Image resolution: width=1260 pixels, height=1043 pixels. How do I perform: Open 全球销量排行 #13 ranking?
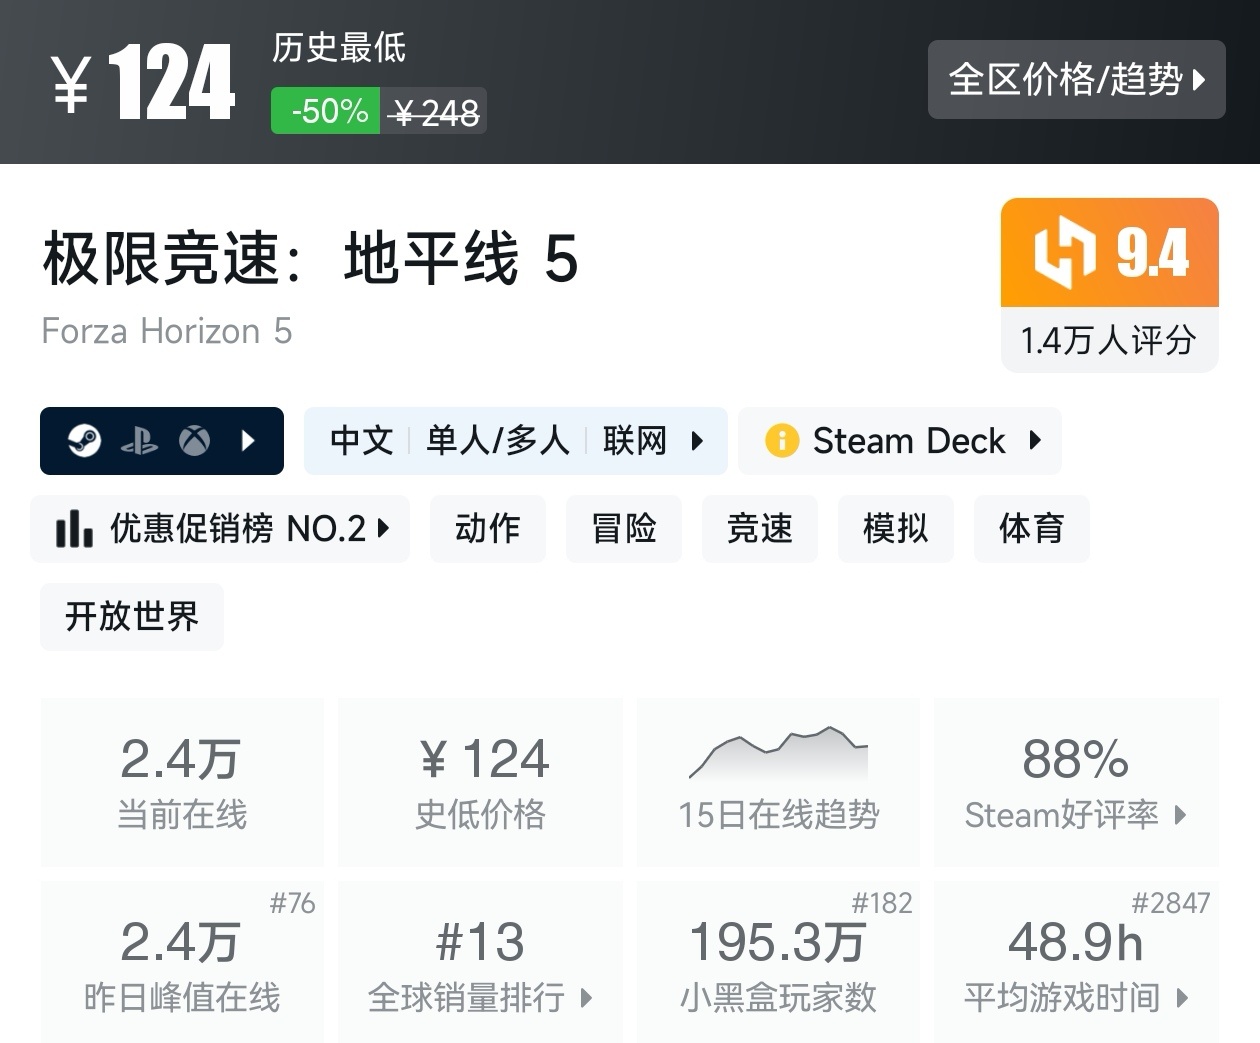point(480,963)
